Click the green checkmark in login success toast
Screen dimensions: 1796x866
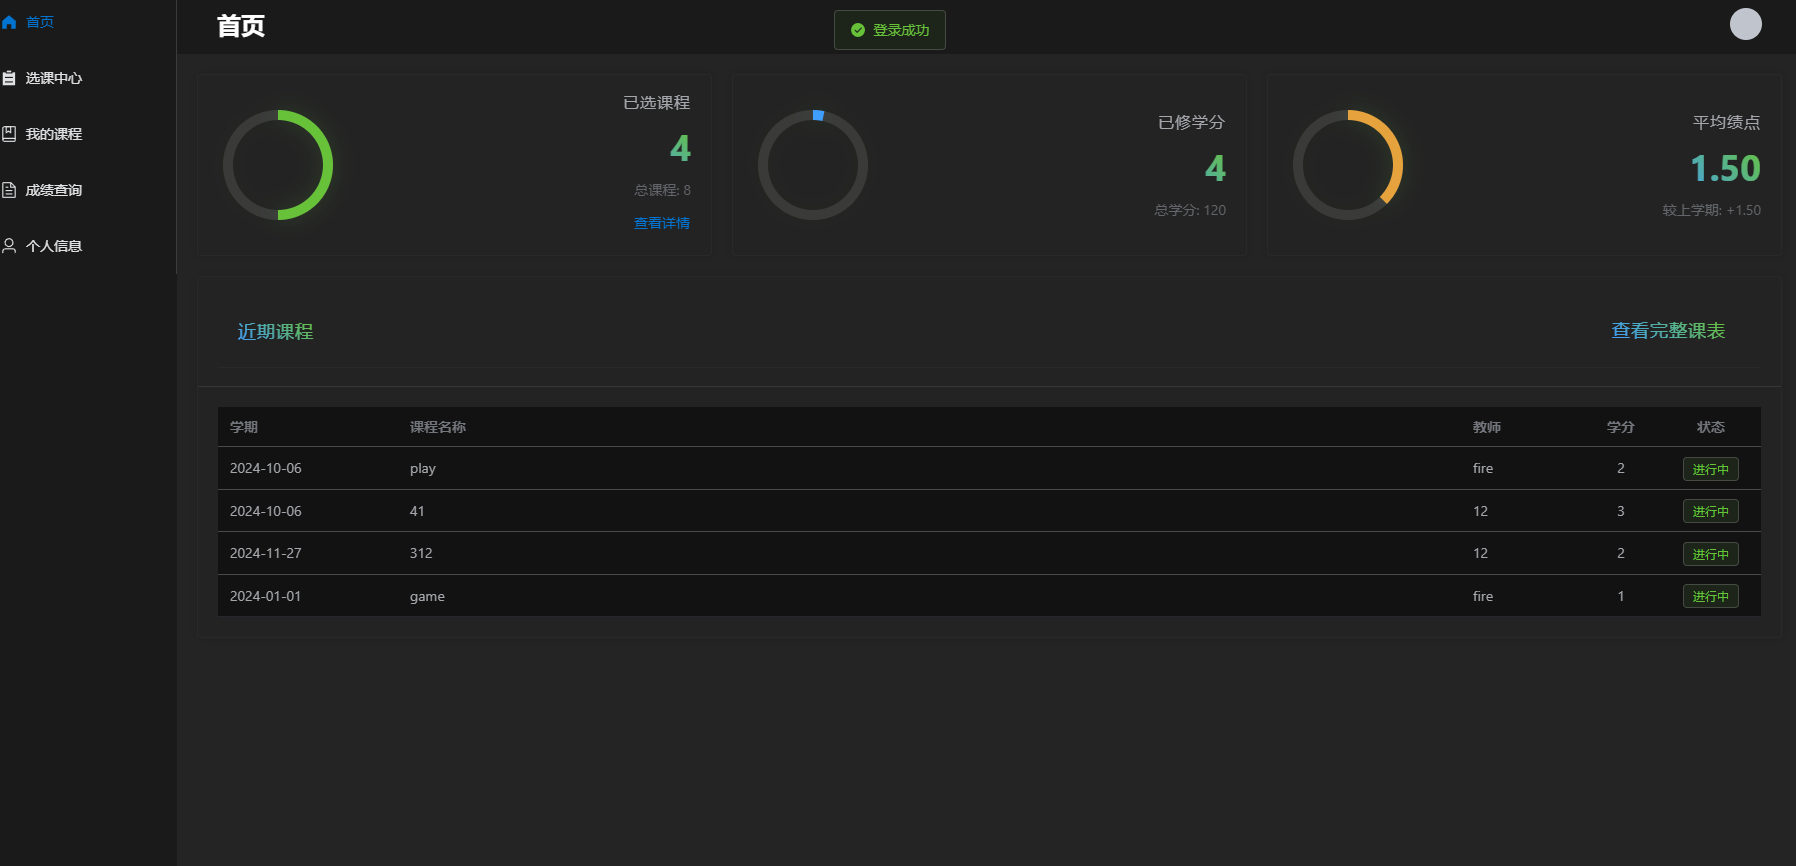(x=857, y=30)
